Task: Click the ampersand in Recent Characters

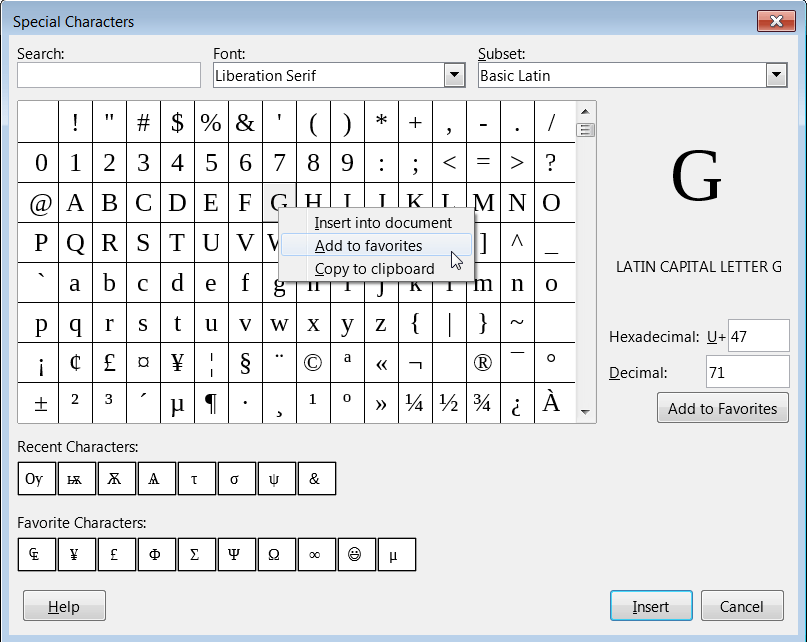Action: coord(316,478)
